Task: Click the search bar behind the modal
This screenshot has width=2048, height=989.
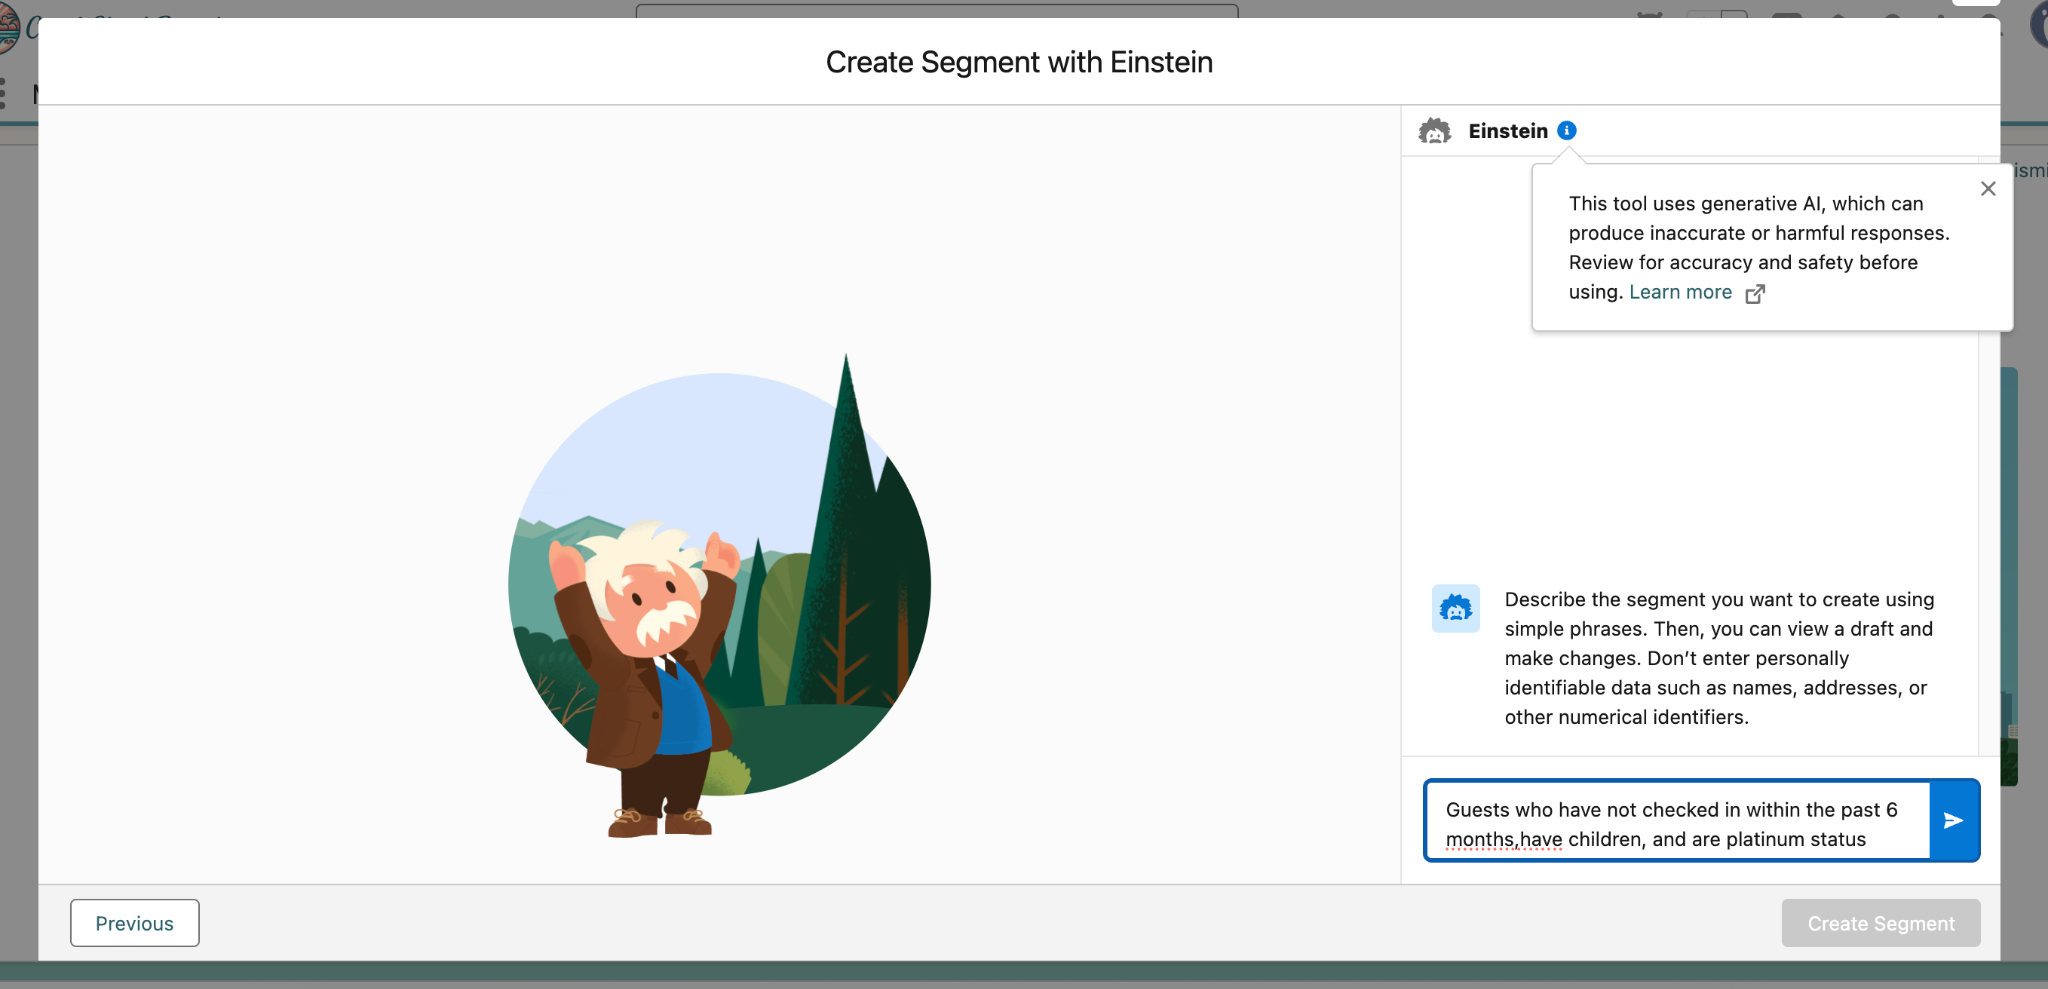Action: pos(936,10)
